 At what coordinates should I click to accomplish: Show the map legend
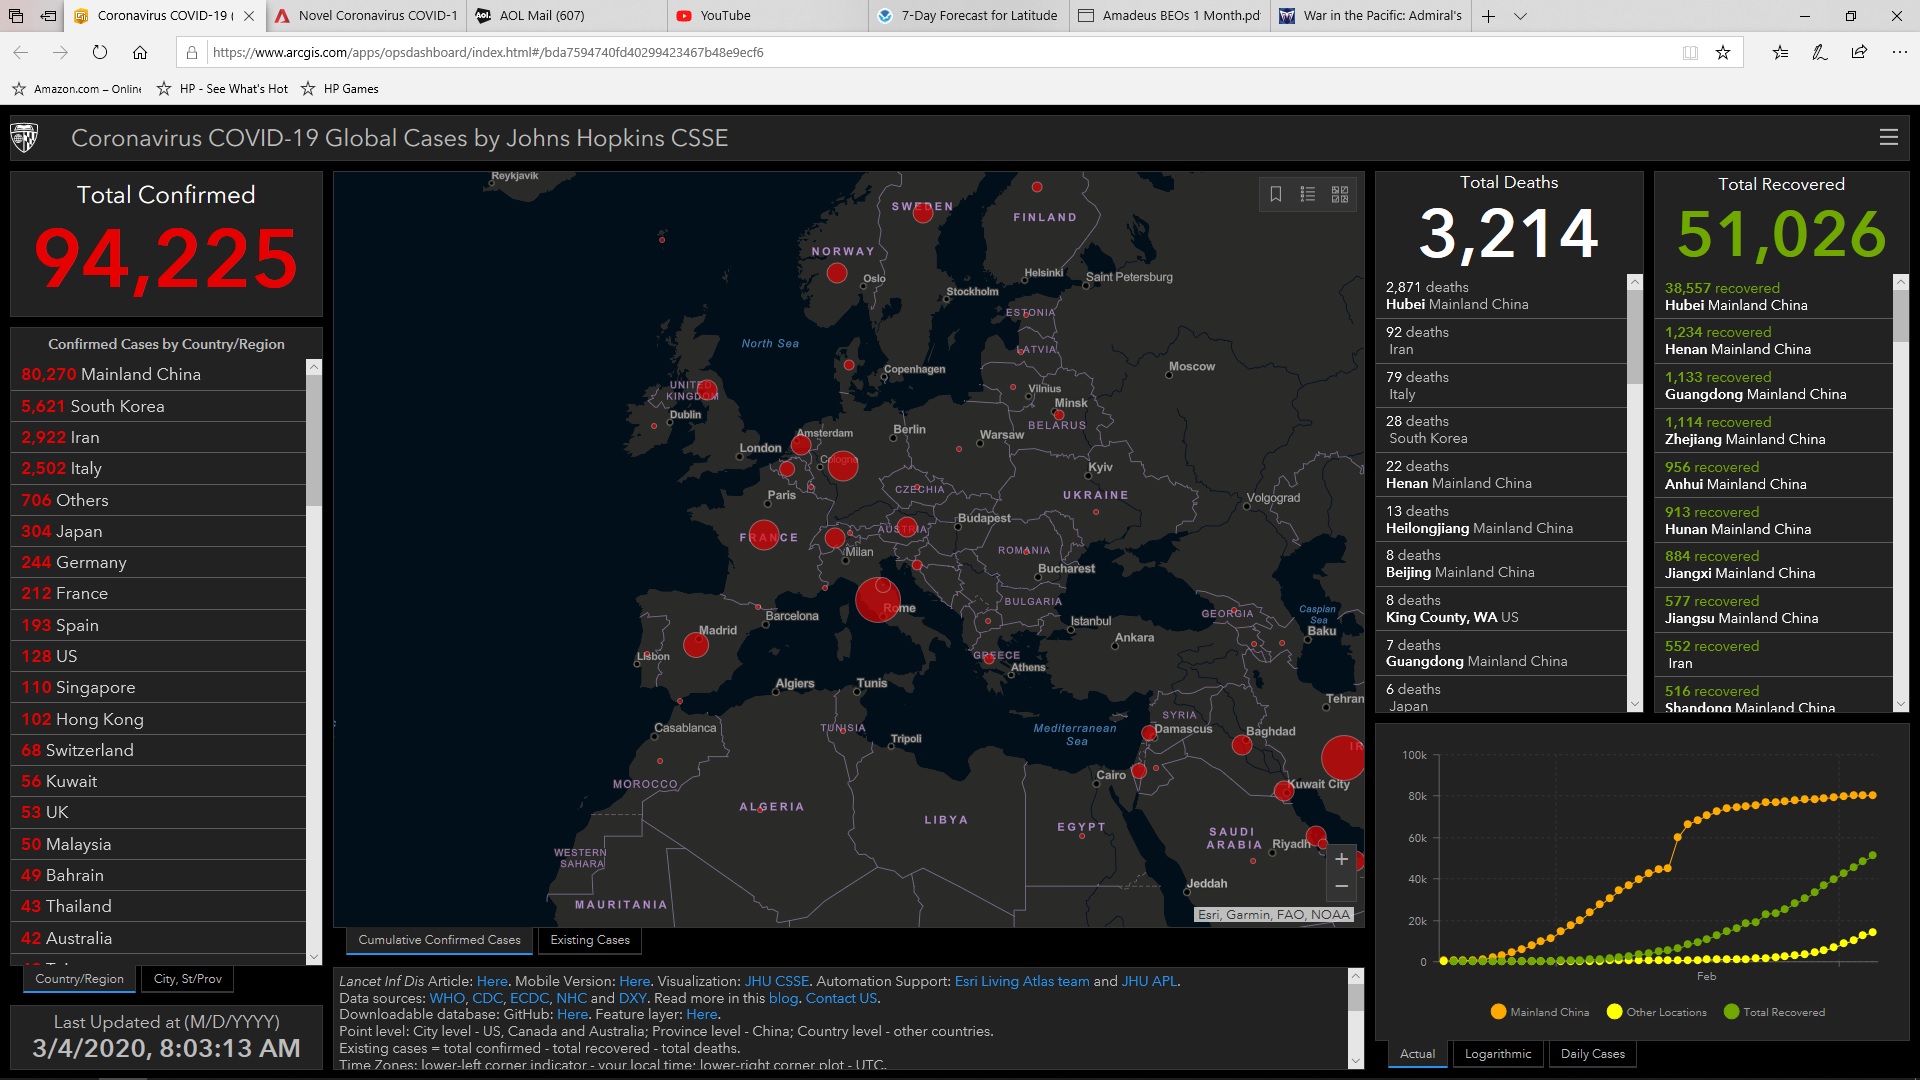pyautogui.click(x=1308, y=194)
